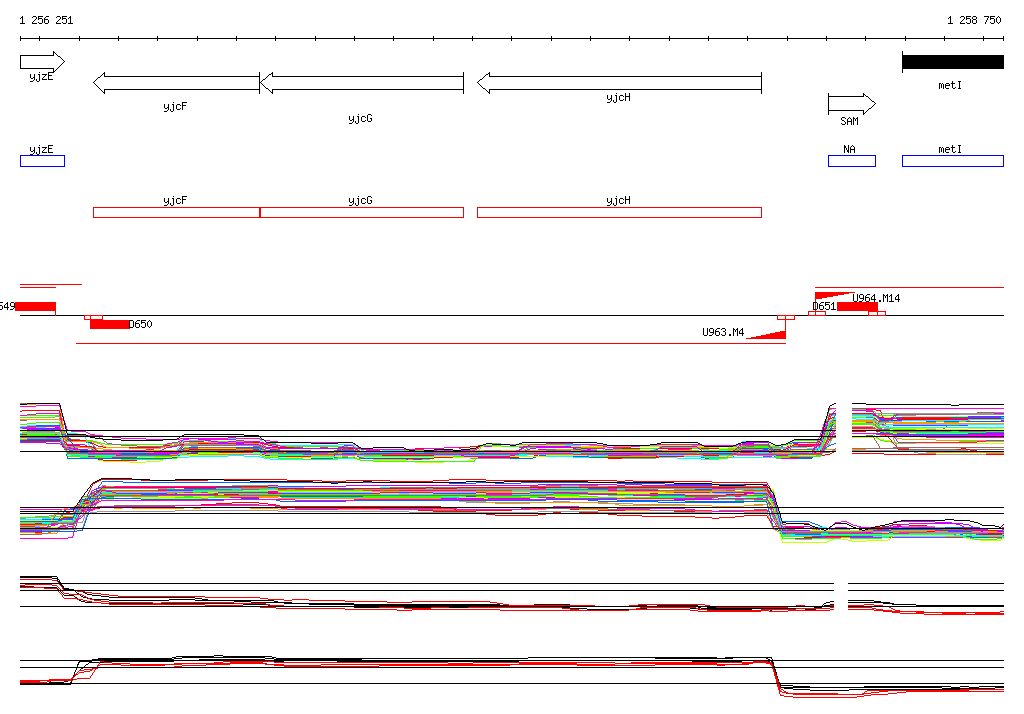Image resolution: width=1024 pixels, height=714 pixels.
Task: Click the red U963.M4 triangle marker
Action: click(770, 334)
